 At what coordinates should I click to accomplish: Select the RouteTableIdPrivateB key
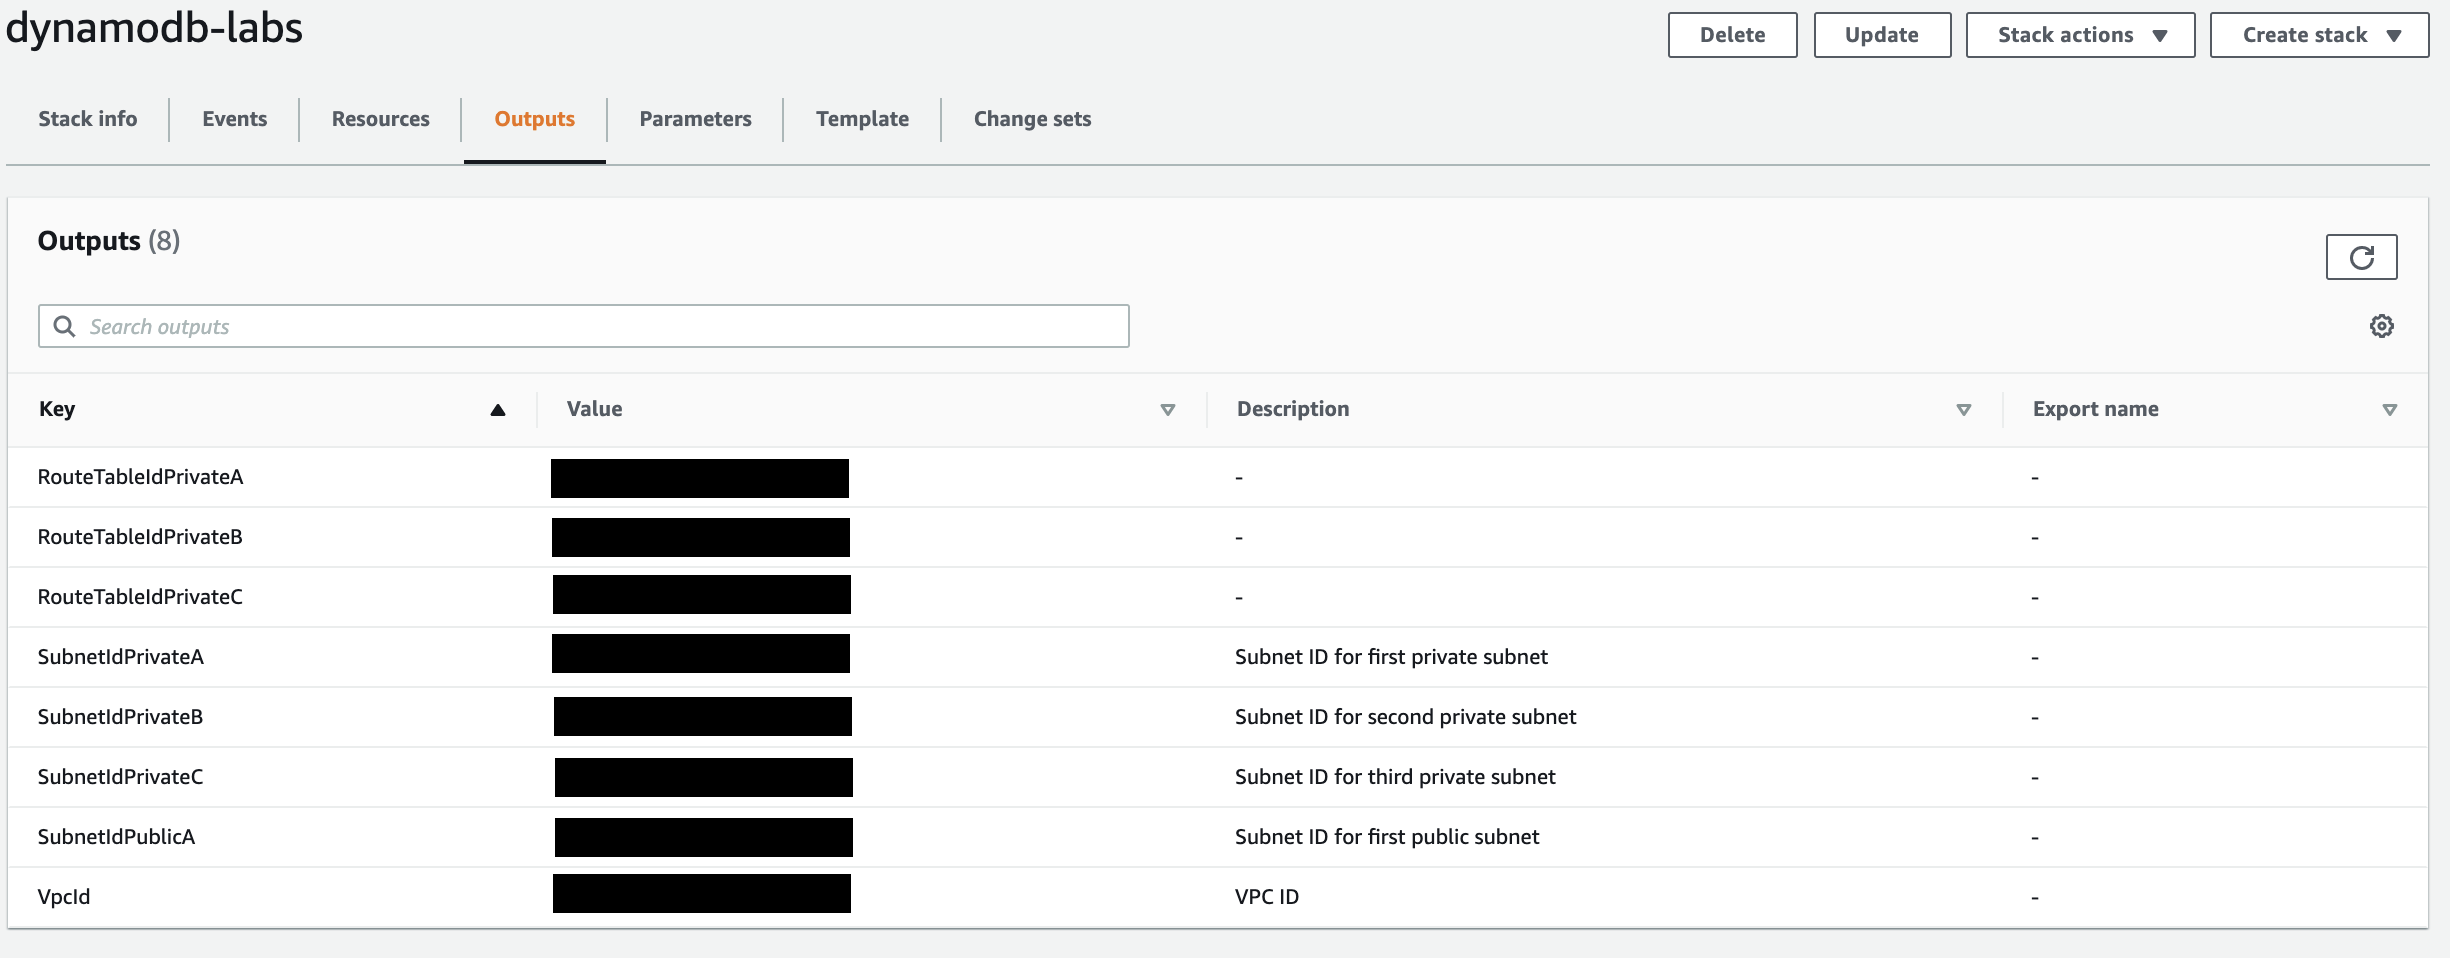[140, 537]
